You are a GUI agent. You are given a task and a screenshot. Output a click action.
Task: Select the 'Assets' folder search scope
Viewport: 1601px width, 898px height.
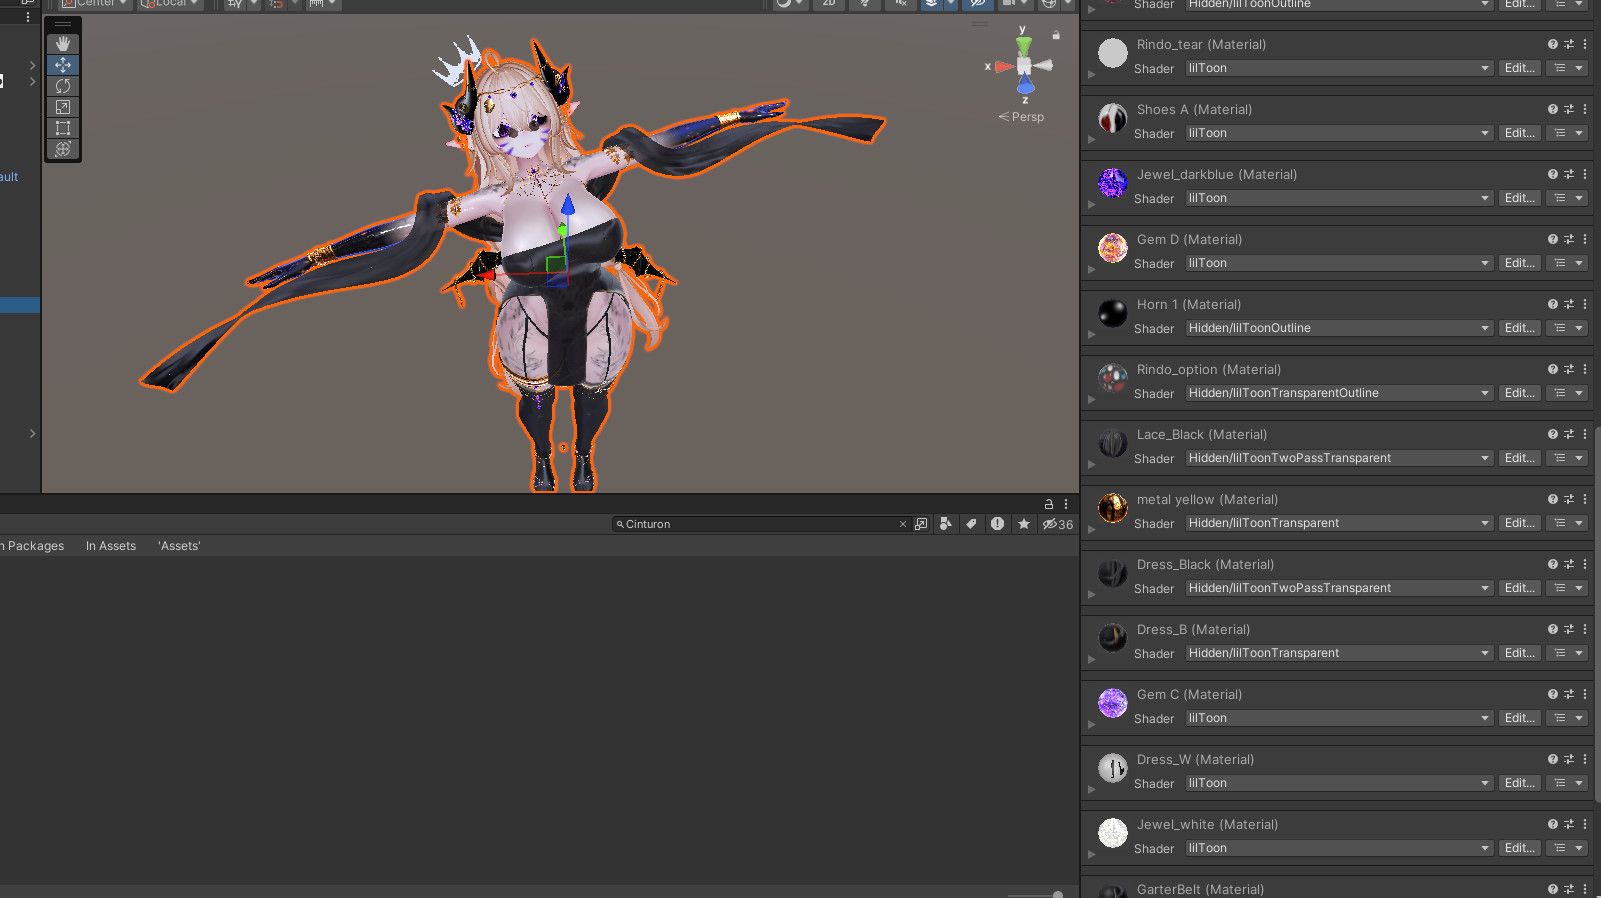coord(179,546)
